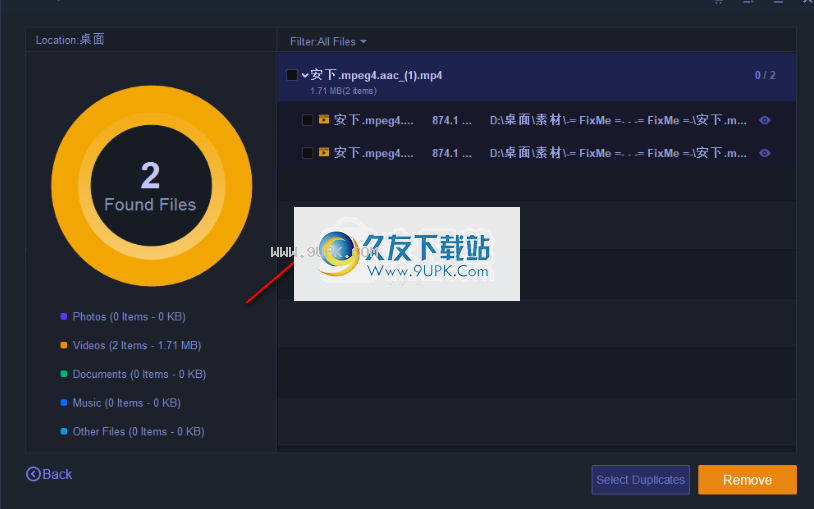Click the 874.1 size in upper row
Viewport: 814px width, 509px height.
point(452,120)
